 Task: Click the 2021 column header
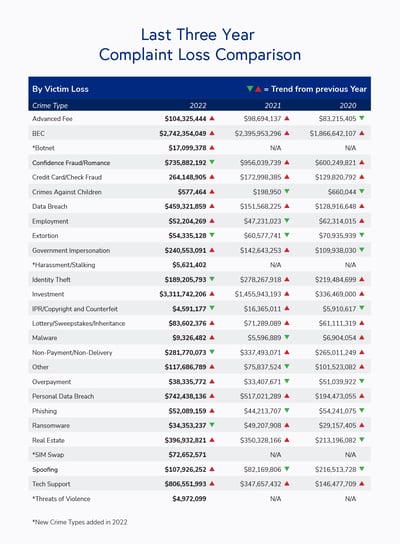[273, 105]
